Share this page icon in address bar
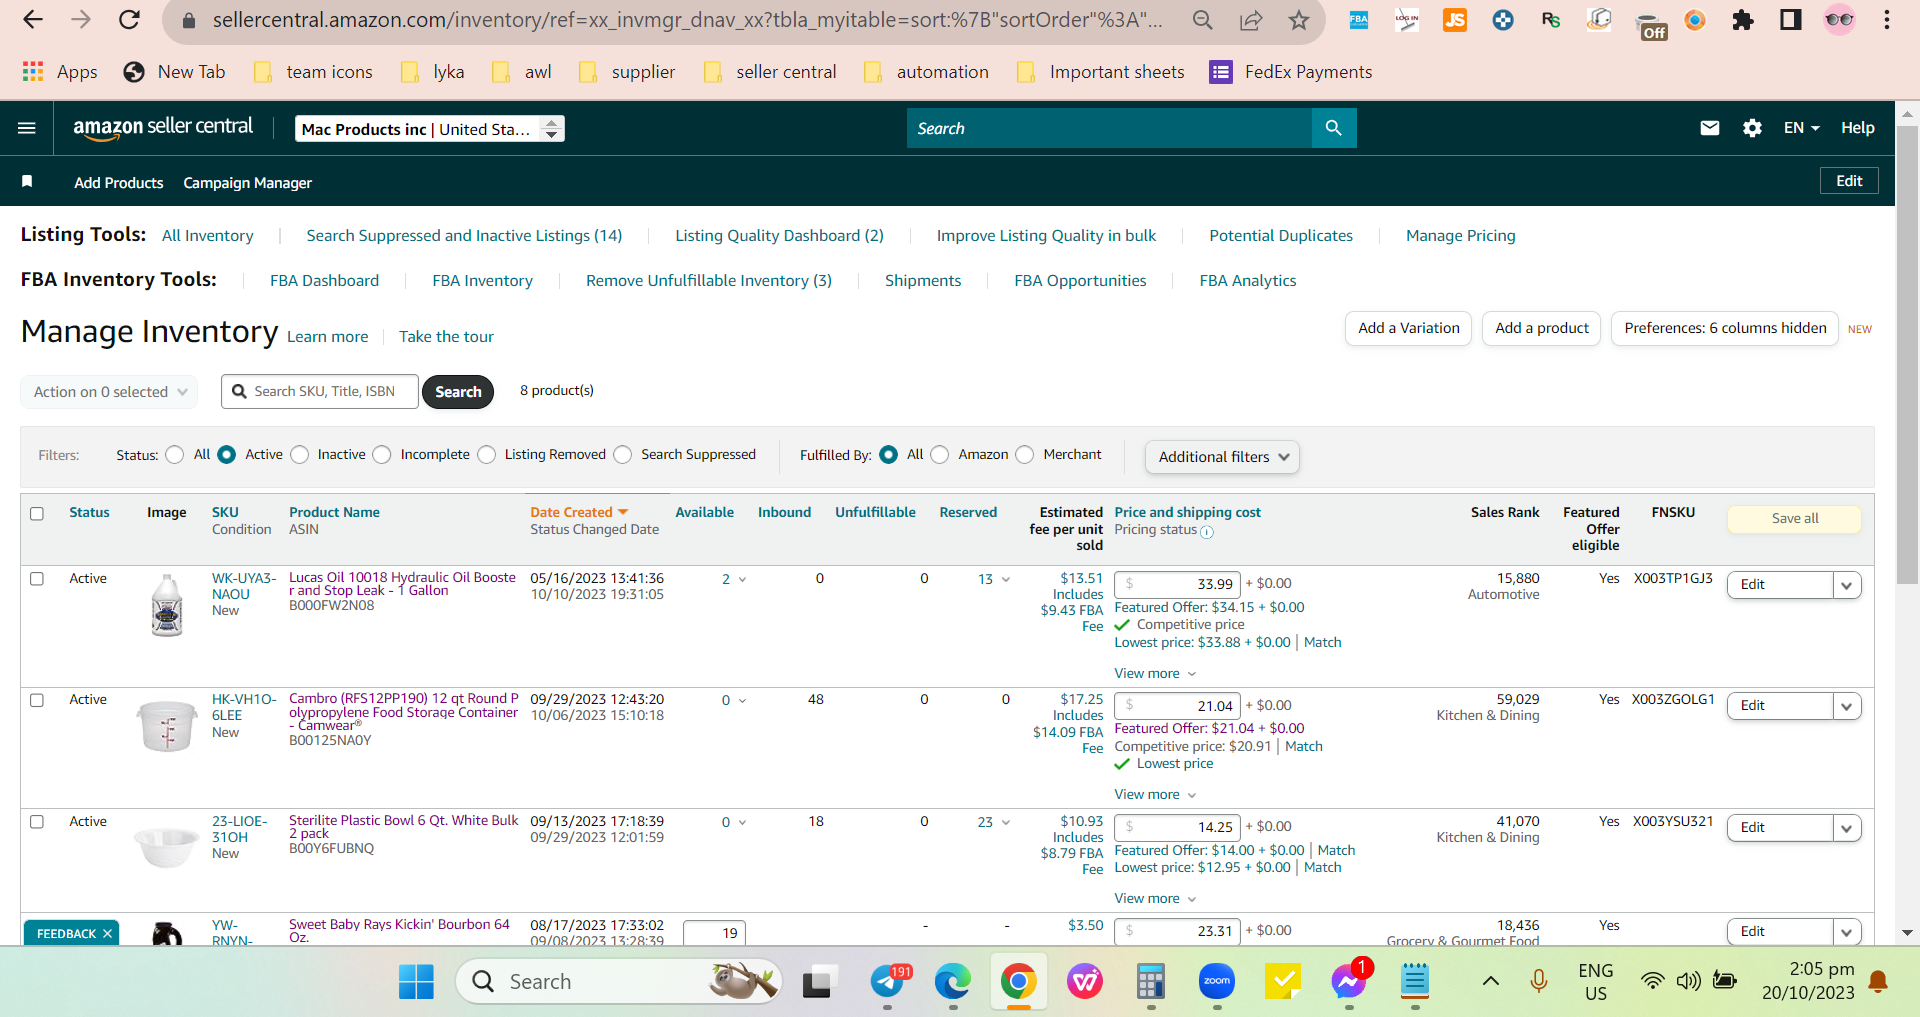The height and width of the screenshot is (1017, 1920). [1250, 20]
